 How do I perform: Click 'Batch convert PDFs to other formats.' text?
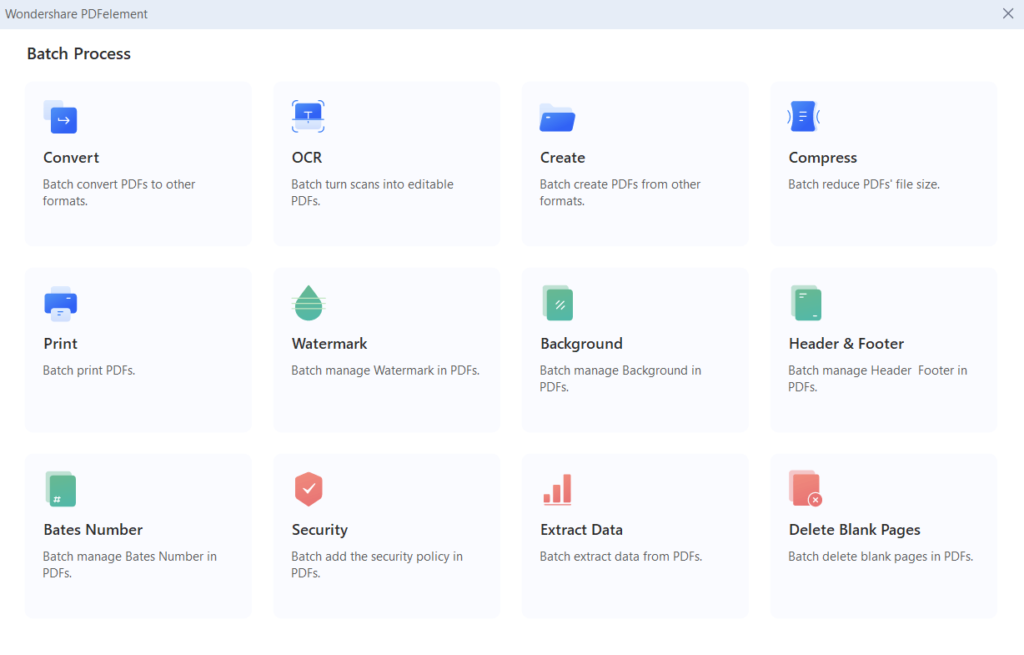point(119,193)
